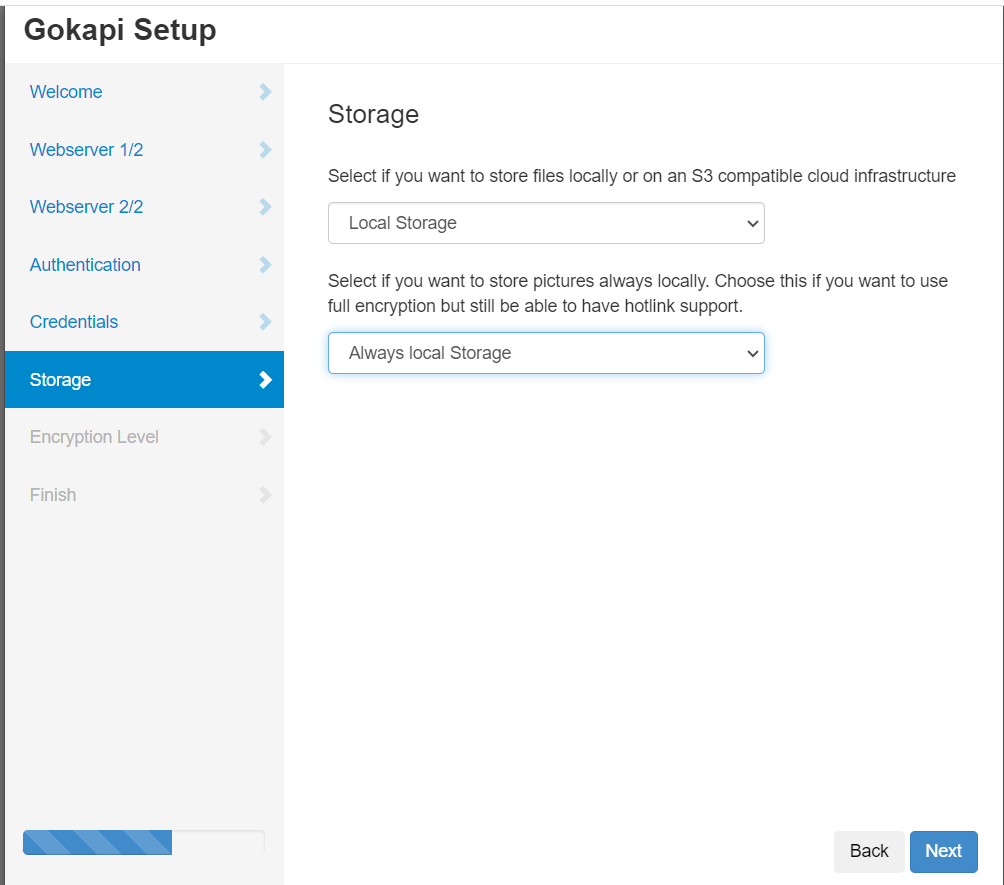Click the chevron icon beside Webserver 2/2
The image size is (1004, 885).
pyautogui.click(x=265, y=207)
